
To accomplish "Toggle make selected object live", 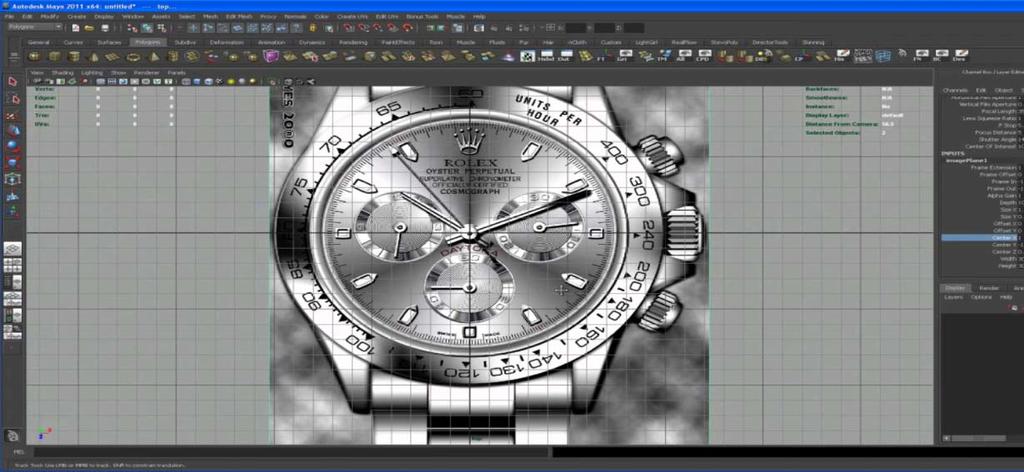I will click(408, 28).
